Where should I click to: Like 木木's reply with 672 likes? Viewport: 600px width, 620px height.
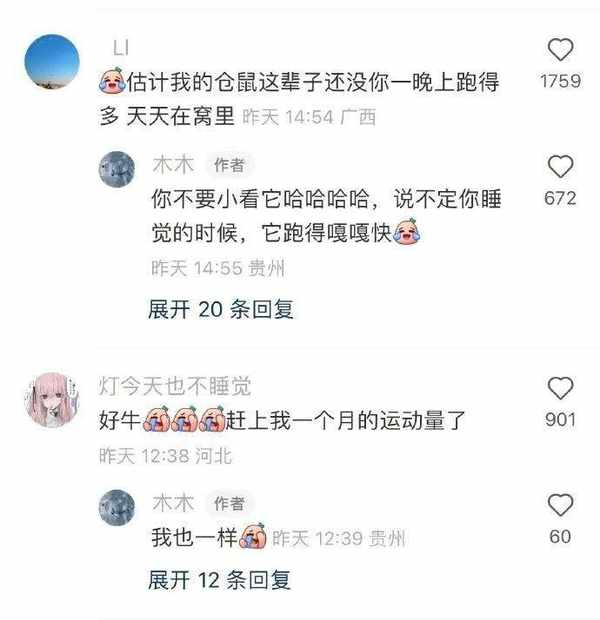pyautogui.click(x=560, y=166)
